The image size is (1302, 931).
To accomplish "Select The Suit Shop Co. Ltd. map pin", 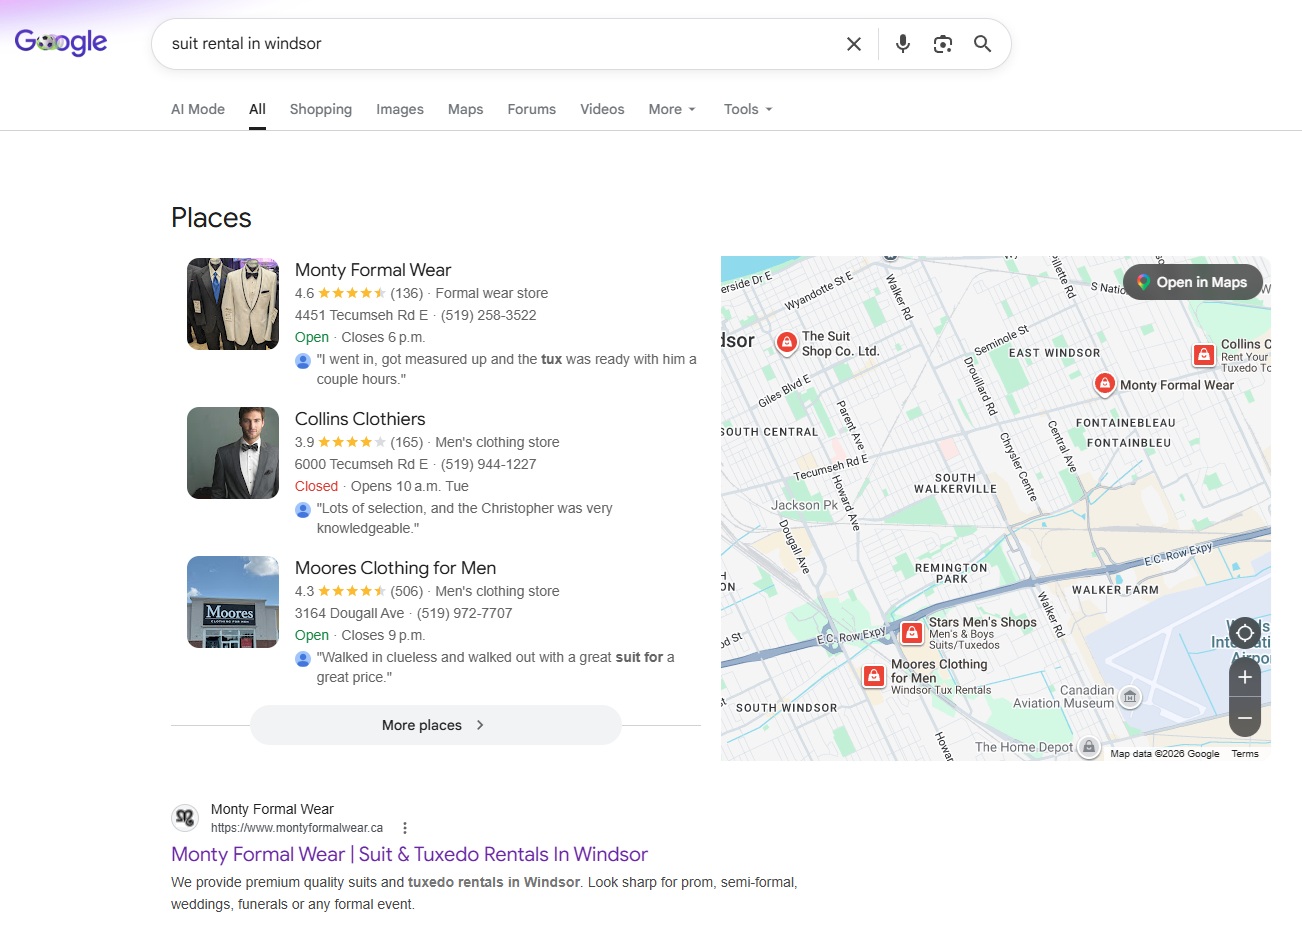I will (x=788, y=343).
